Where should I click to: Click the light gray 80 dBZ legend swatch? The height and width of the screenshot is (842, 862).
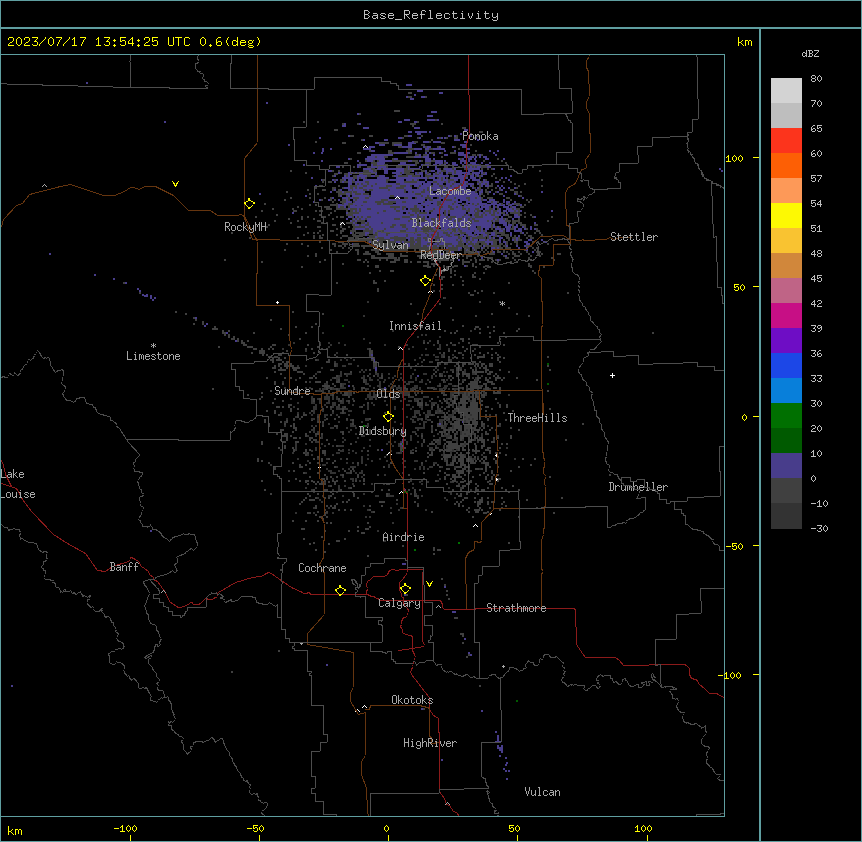(x=786, y=90)
